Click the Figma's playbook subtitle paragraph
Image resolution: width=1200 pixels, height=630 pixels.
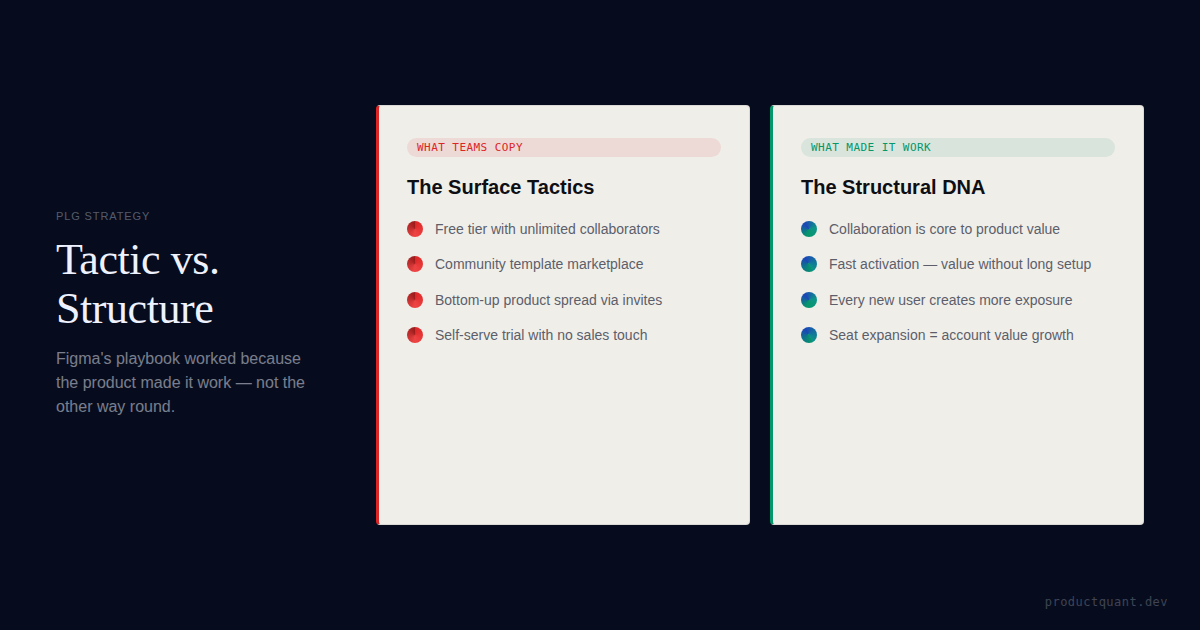[x=180, y=382]
